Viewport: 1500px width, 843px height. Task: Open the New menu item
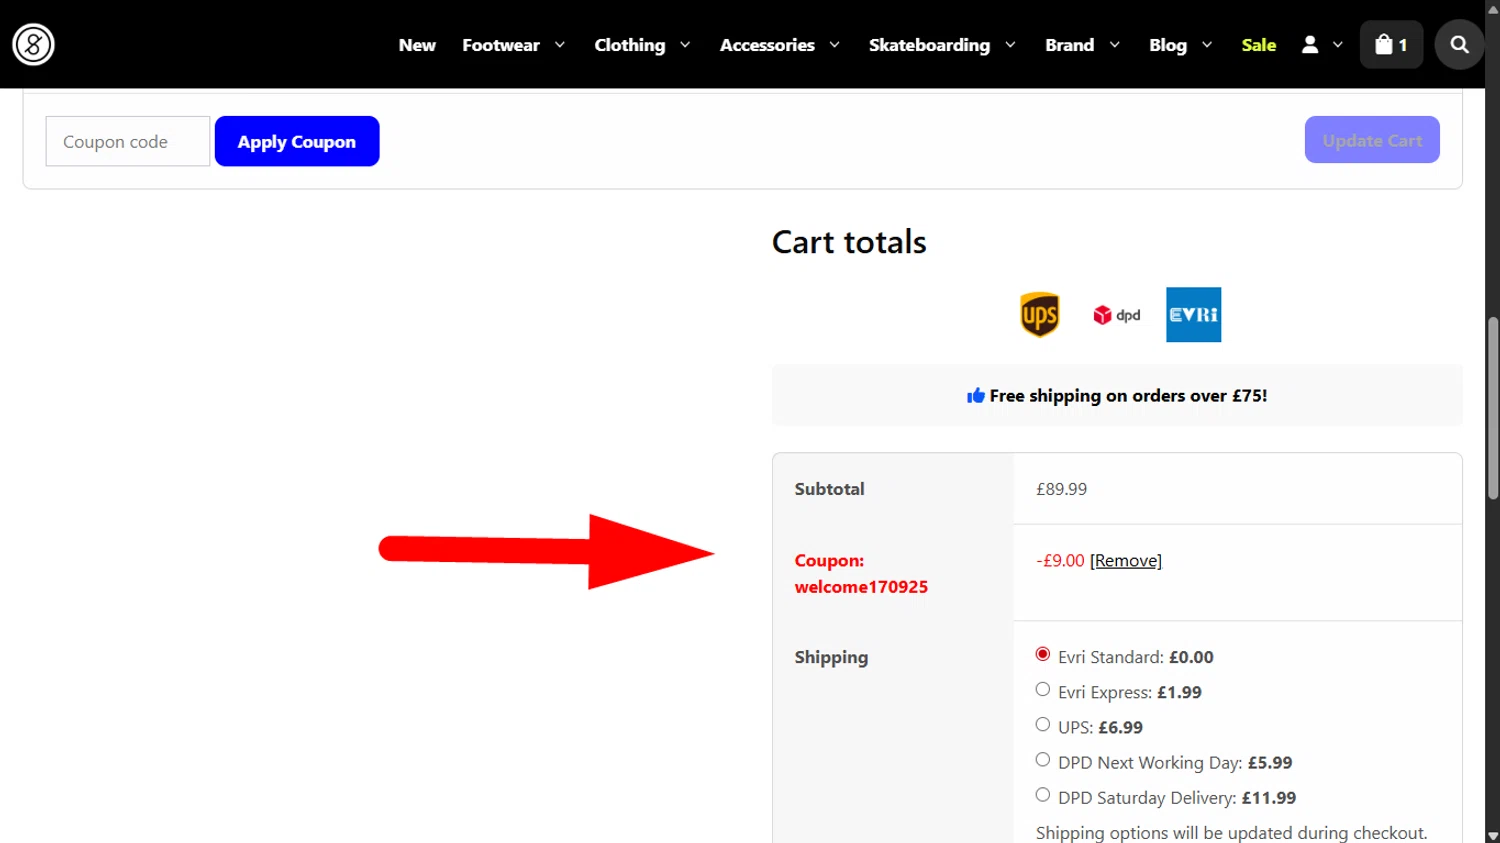(417, 45)
